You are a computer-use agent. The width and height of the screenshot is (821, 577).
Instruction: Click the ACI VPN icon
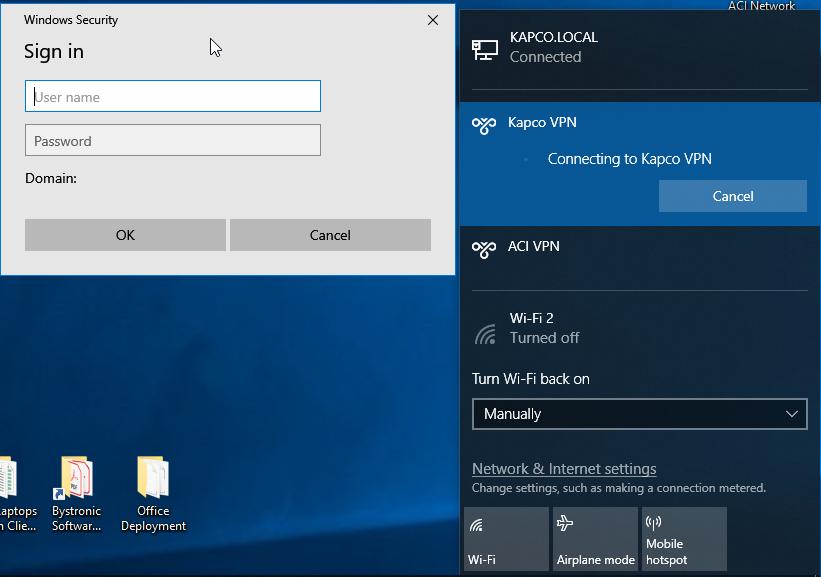coord(484,249)
